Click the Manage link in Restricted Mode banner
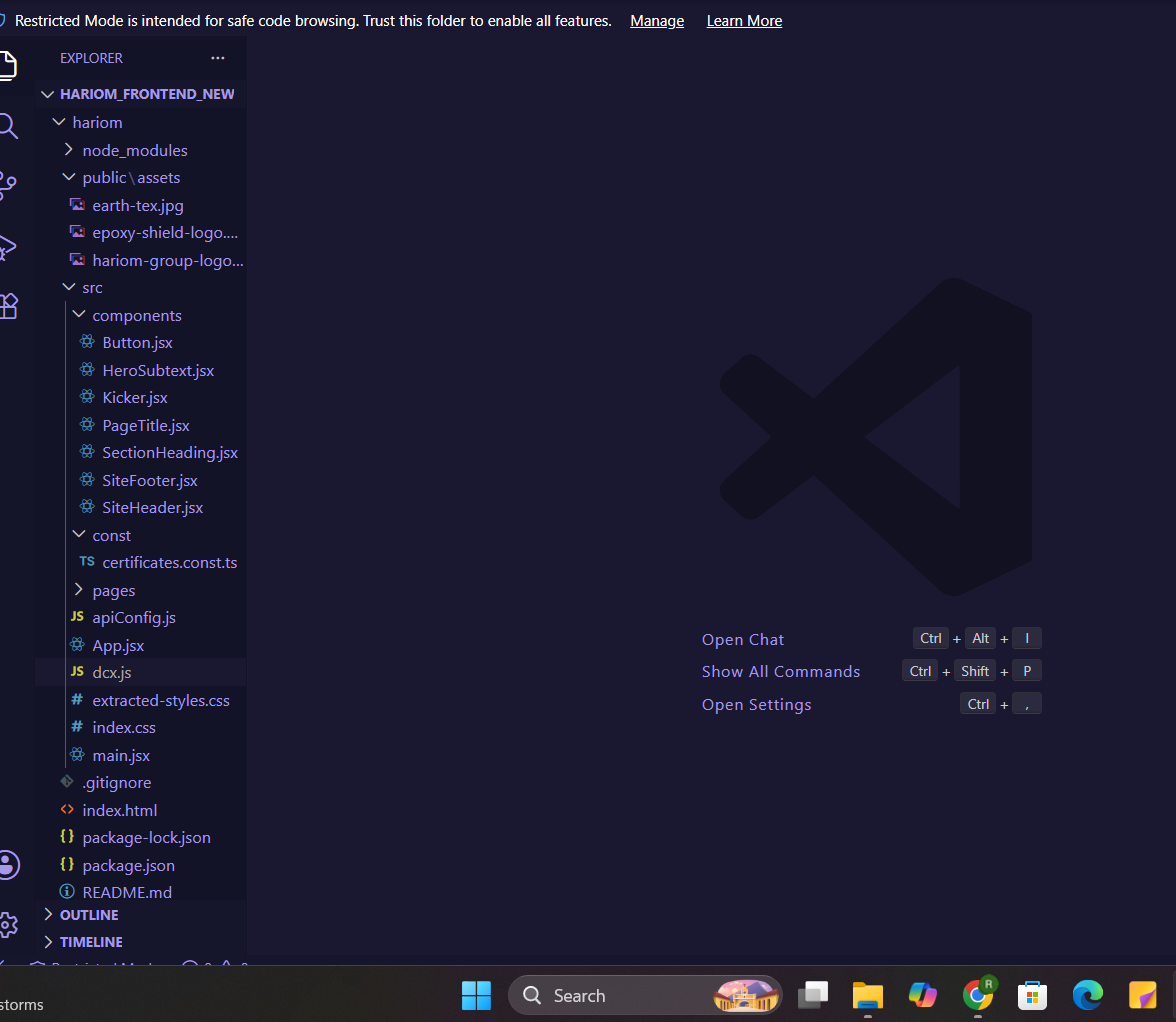This screenshot has height=1022, width=1176. coord(657,21)
